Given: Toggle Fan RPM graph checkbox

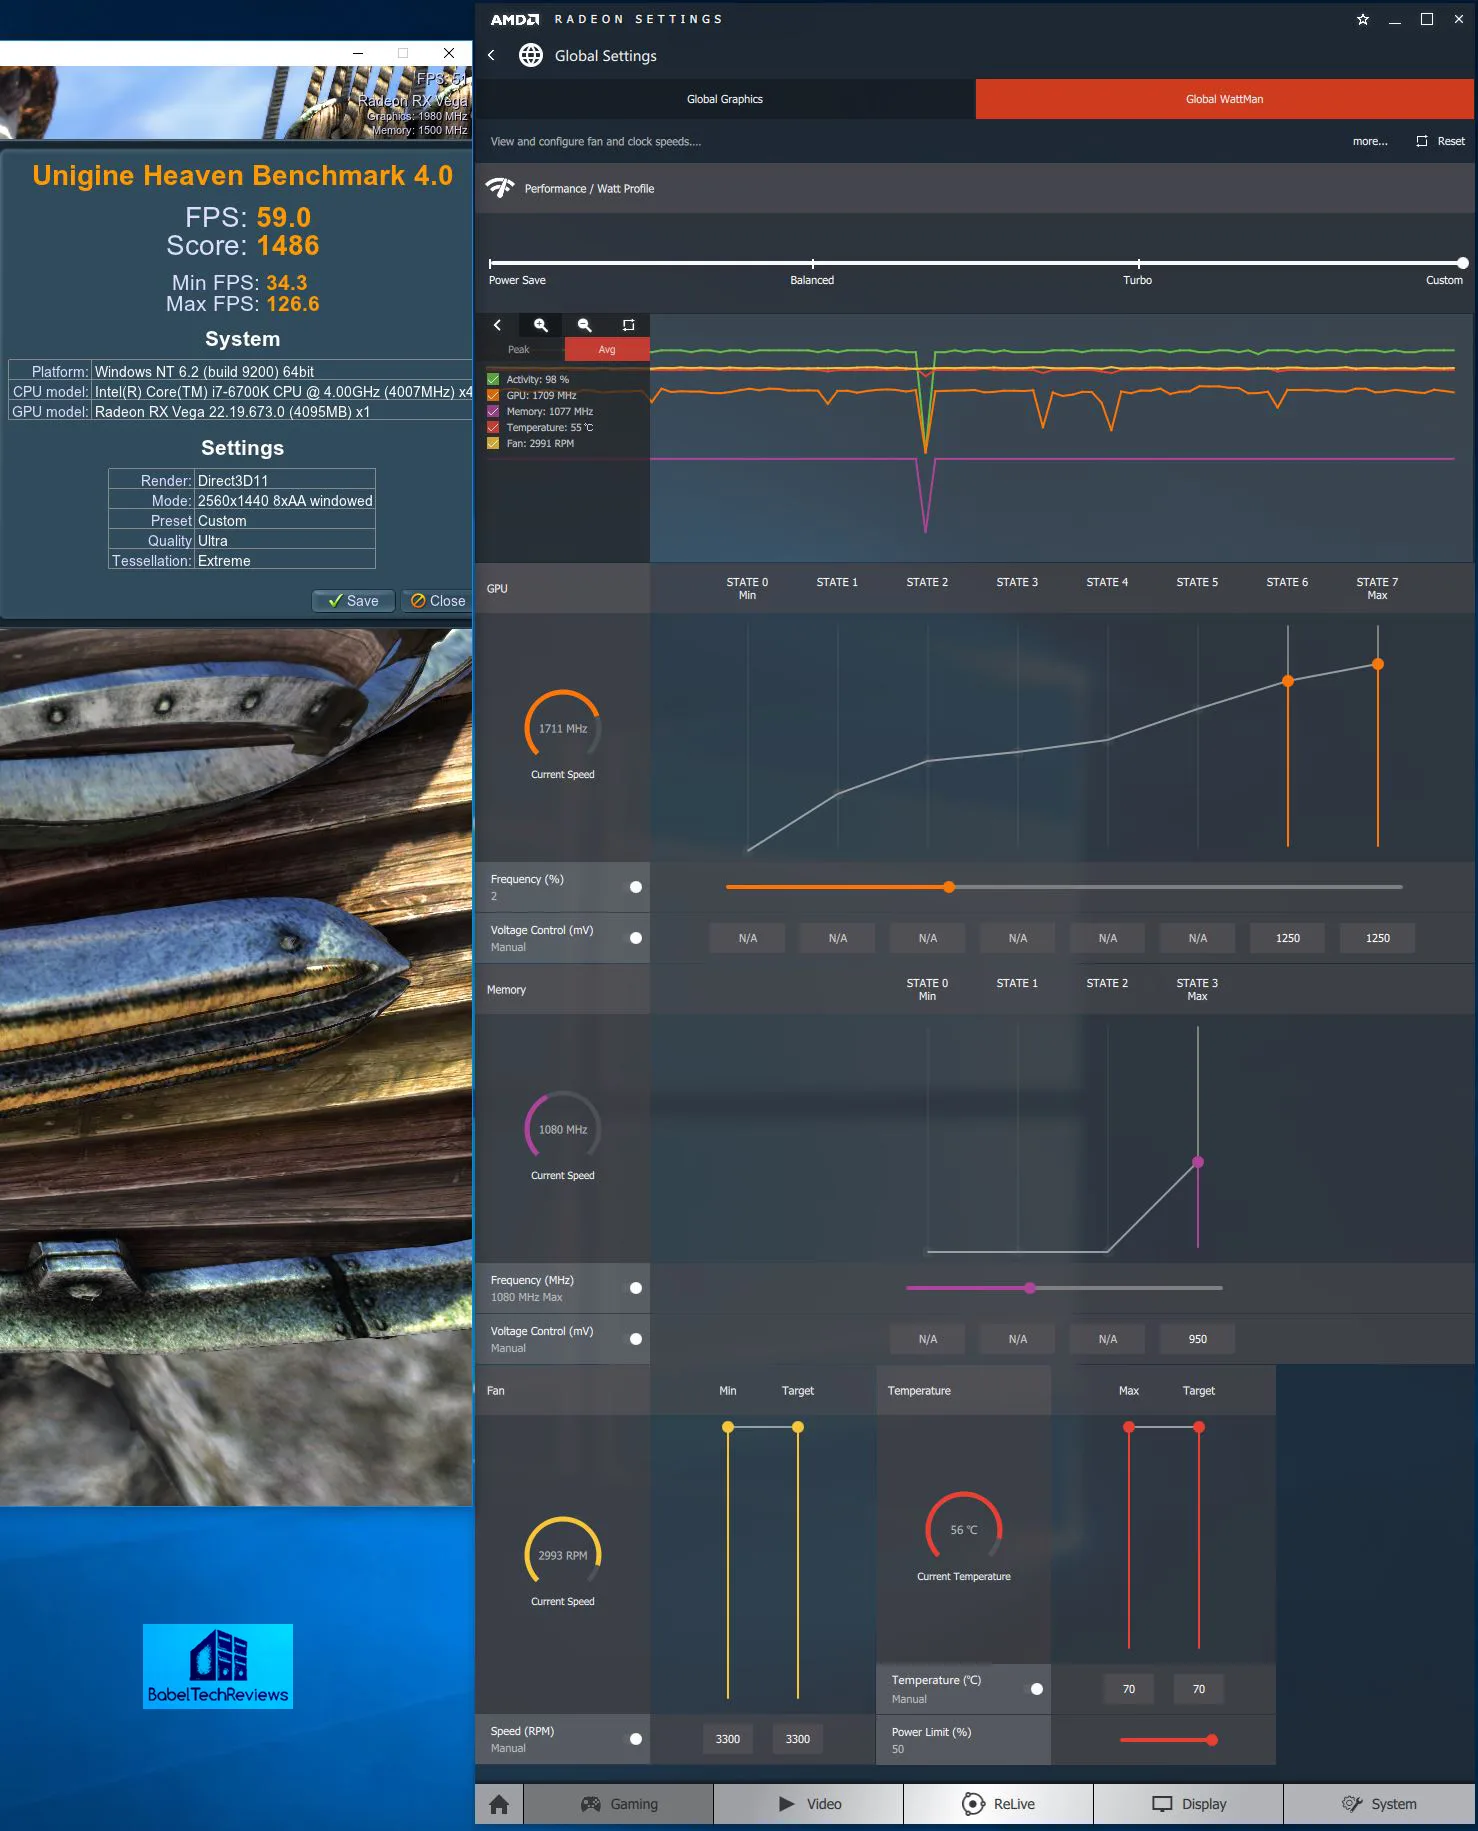Looking at the screenshot, I should click(493, 443).
